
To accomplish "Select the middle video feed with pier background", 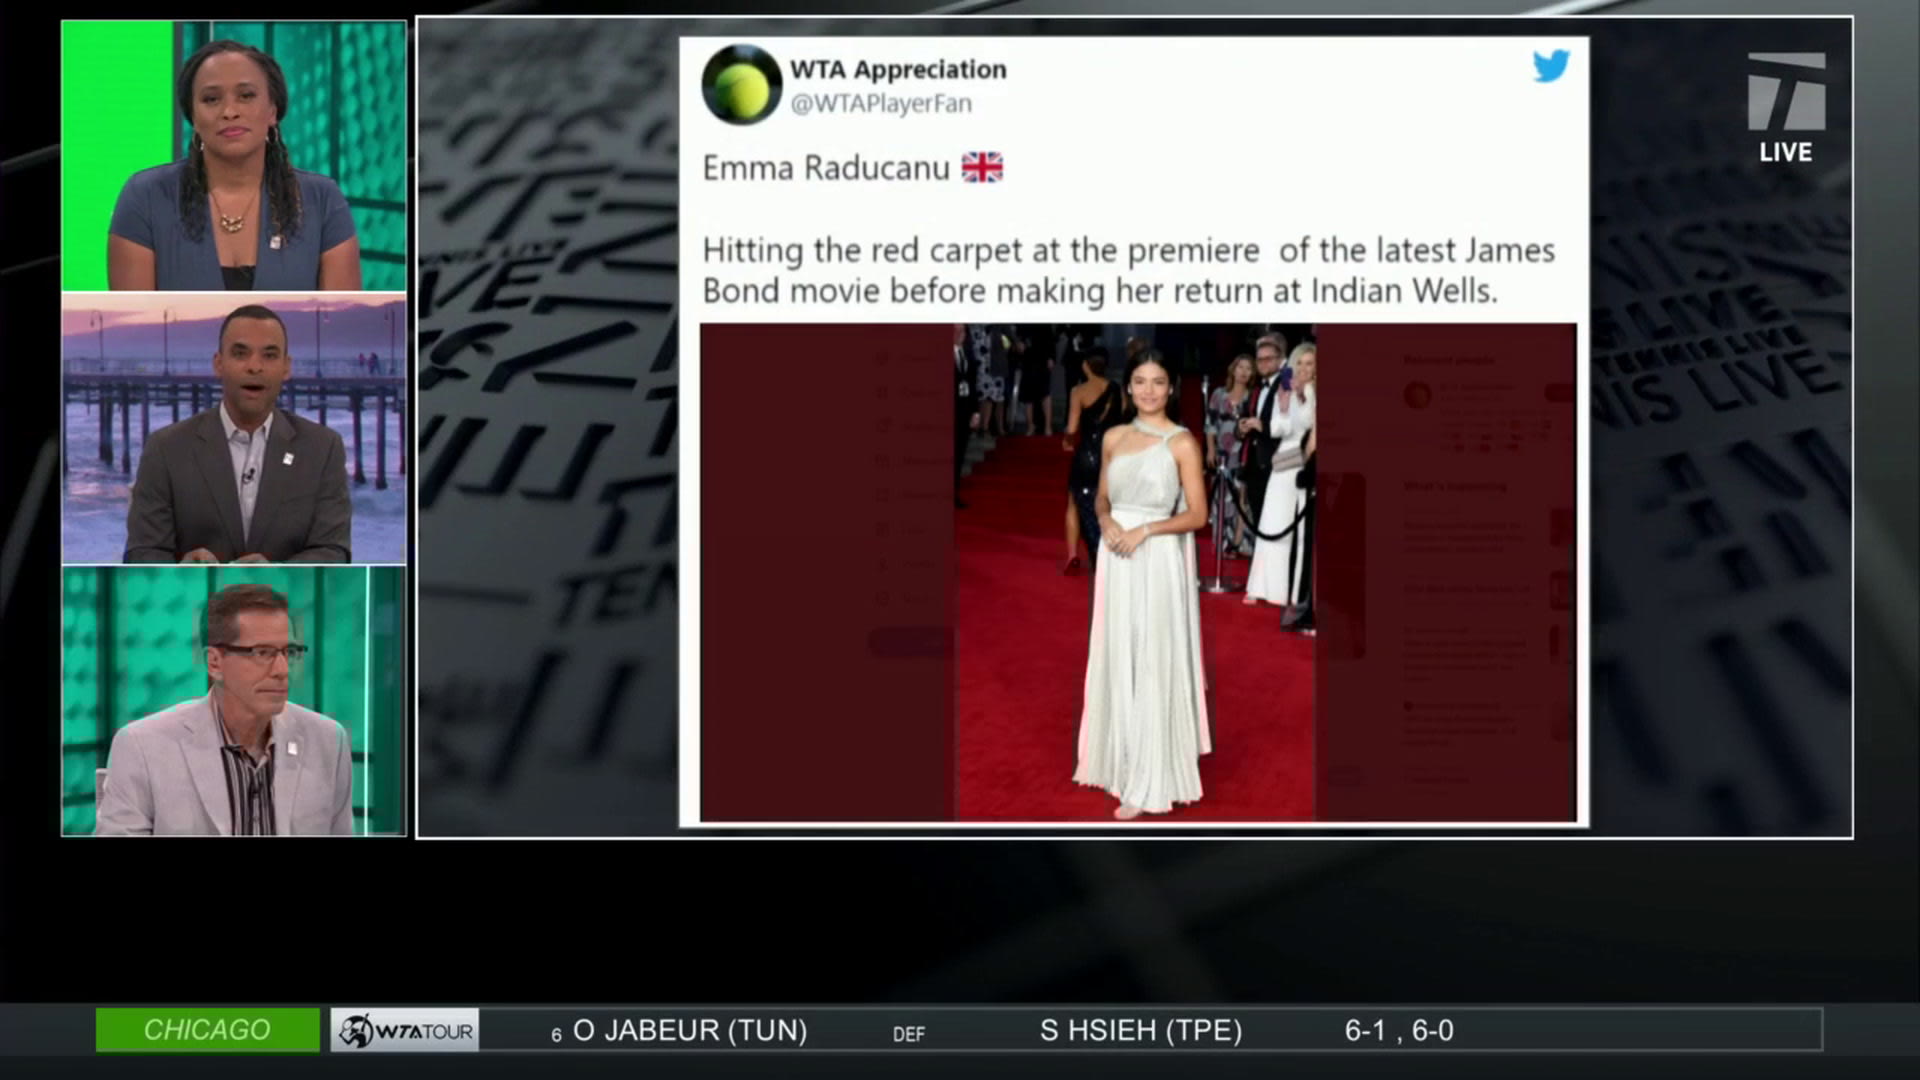I will click(234, 429).
